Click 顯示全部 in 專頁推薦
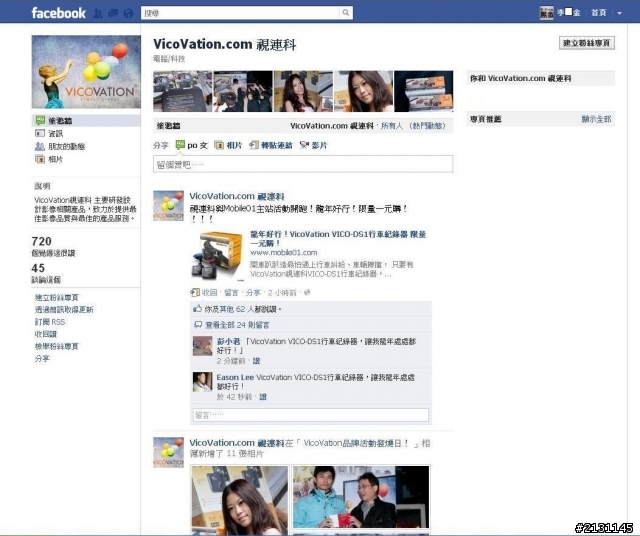The image size is (640, 536). 596,119
